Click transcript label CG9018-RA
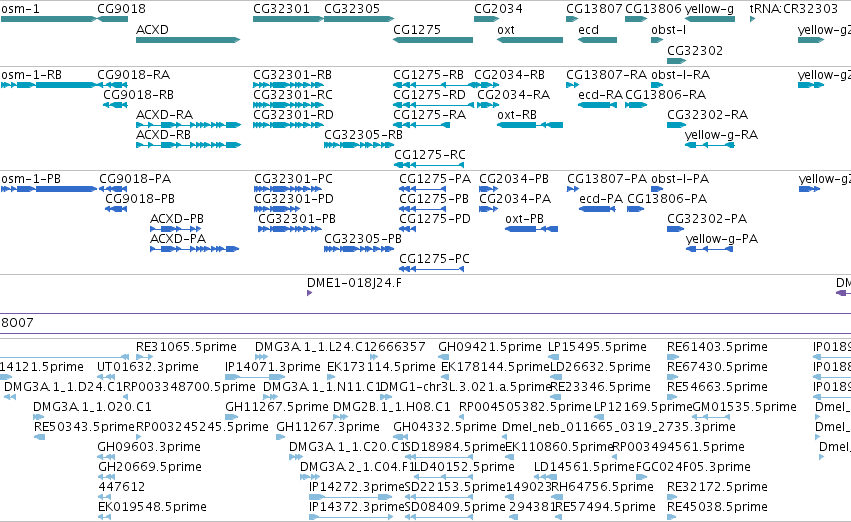This screenshot has width=851, height=522. point(134,75)
